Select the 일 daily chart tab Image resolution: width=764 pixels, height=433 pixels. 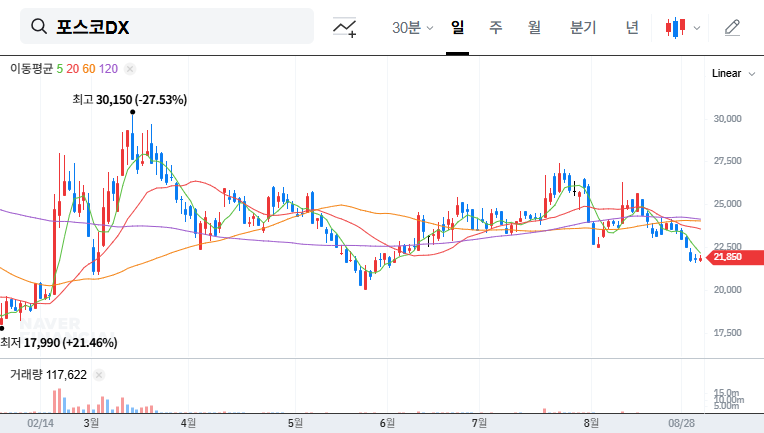(x=457, y=27)
